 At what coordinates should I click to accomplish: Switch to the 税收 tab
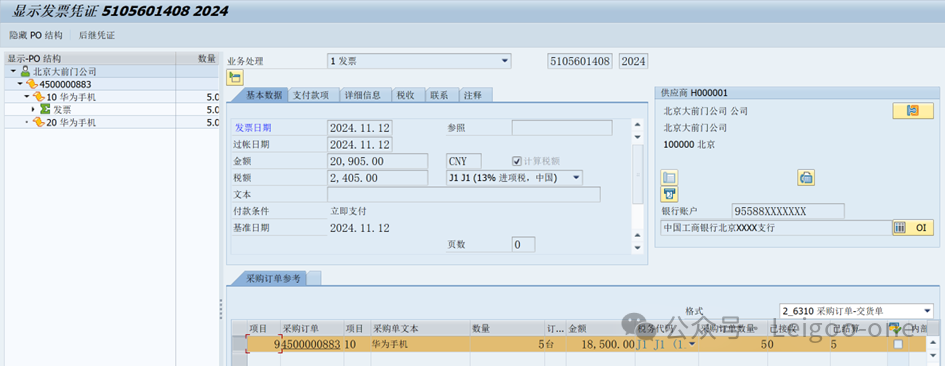pos(405,95)
